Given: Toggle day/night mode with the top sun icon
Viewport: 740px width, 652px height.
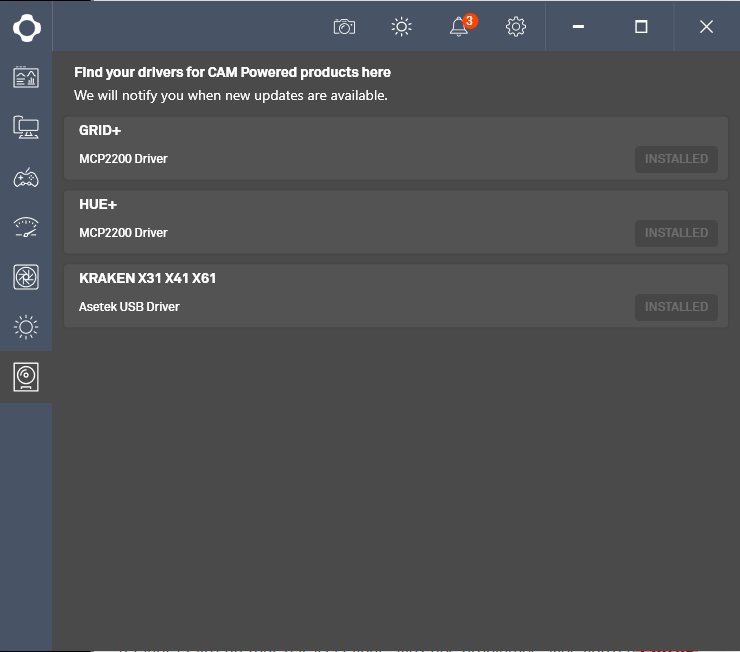Looking at the screenshot, I should [x=402, y=27].
